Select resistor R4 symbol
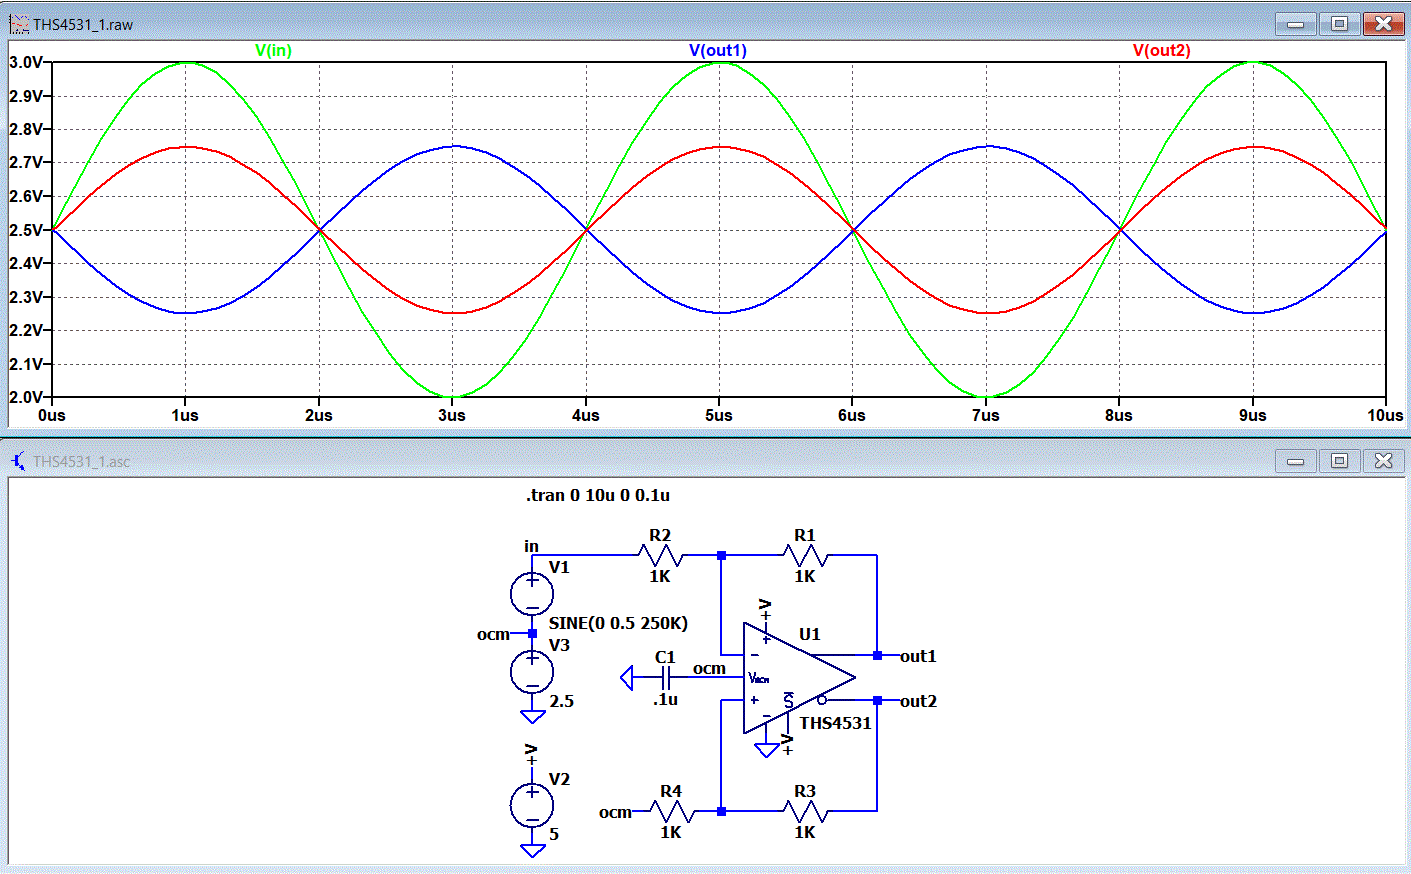The width and height of the screenshot is (1411, 874). coord(671,811)
